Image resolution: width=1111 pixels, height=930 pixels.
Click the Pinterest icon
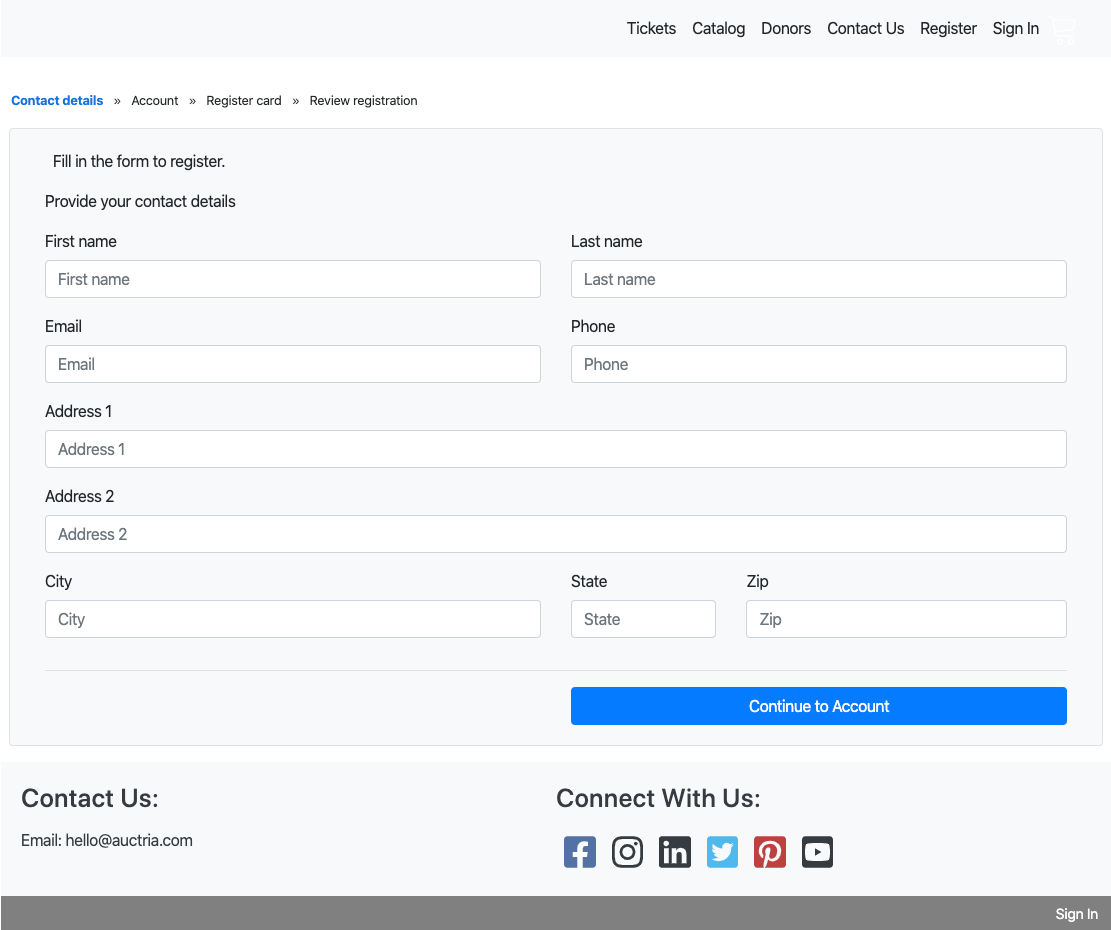point(770,852)
